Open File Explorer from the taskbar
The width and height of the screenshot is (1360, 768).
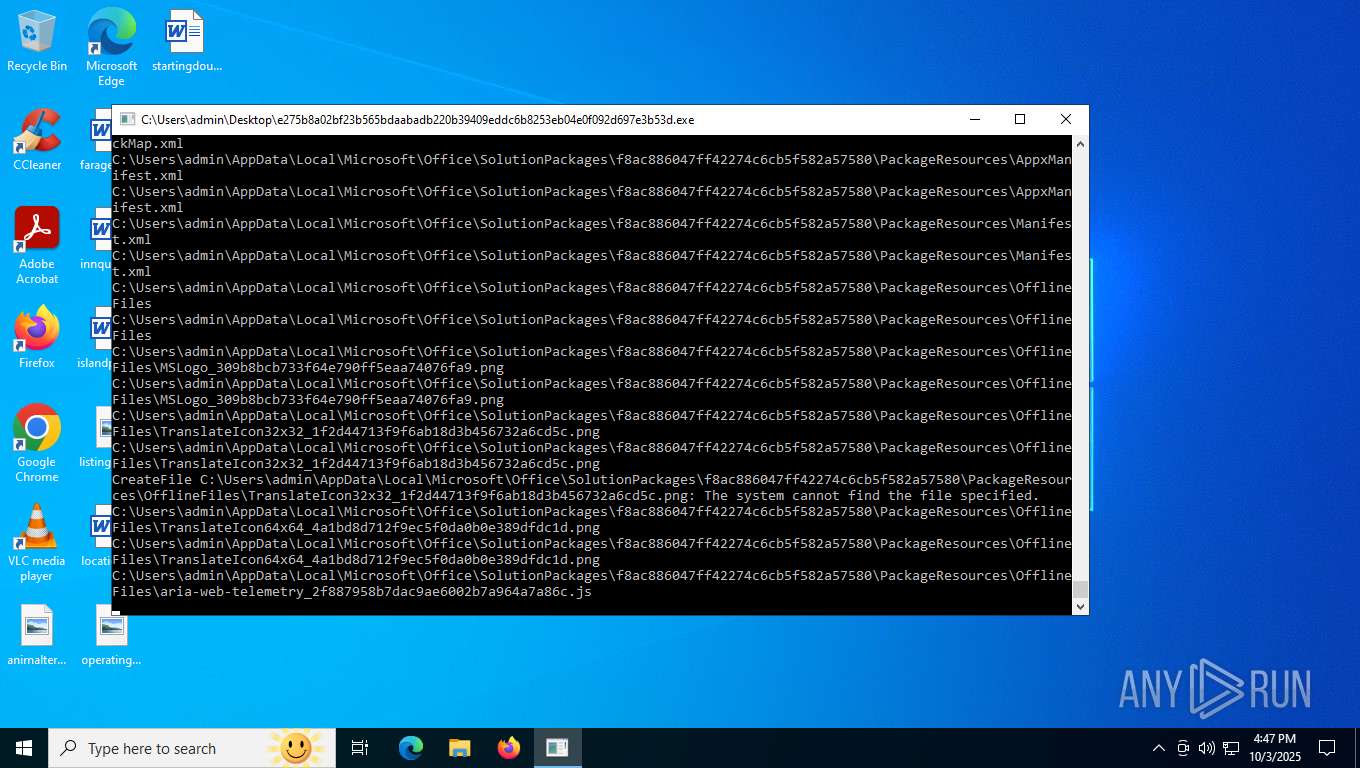tap(460, 748)
